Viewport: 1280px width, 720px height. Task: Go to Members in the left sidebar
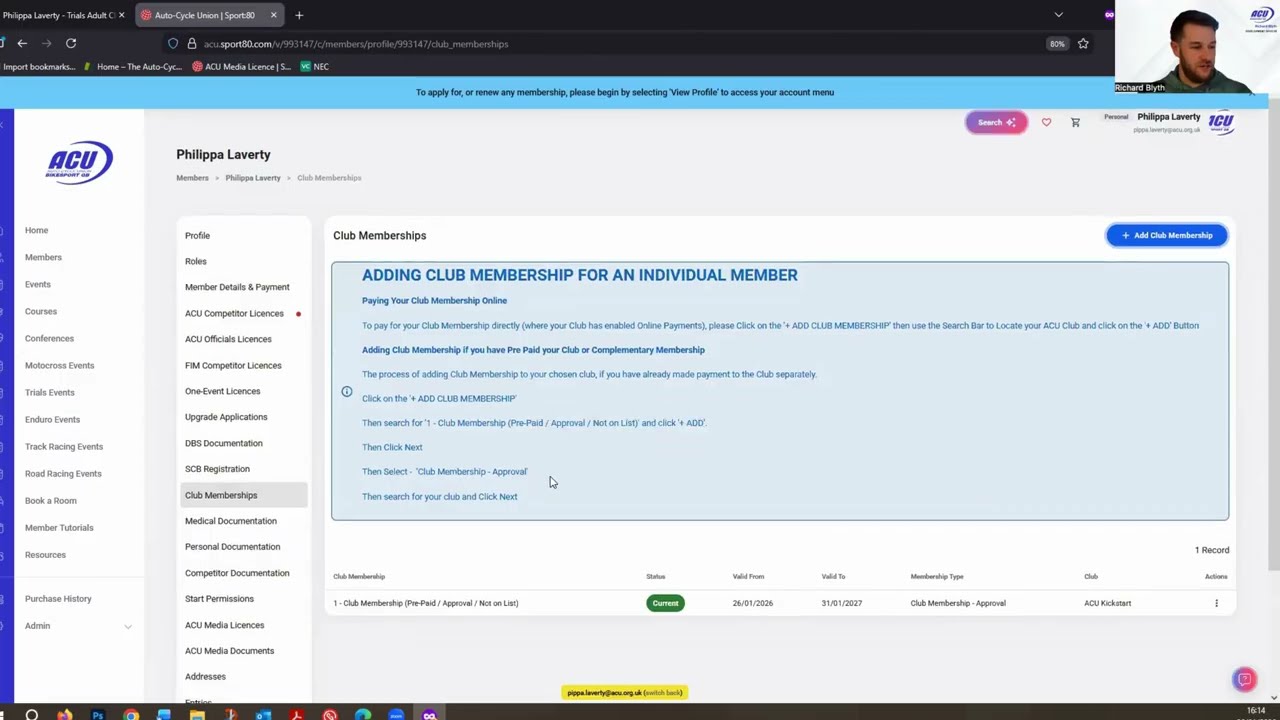click(43, 257)
